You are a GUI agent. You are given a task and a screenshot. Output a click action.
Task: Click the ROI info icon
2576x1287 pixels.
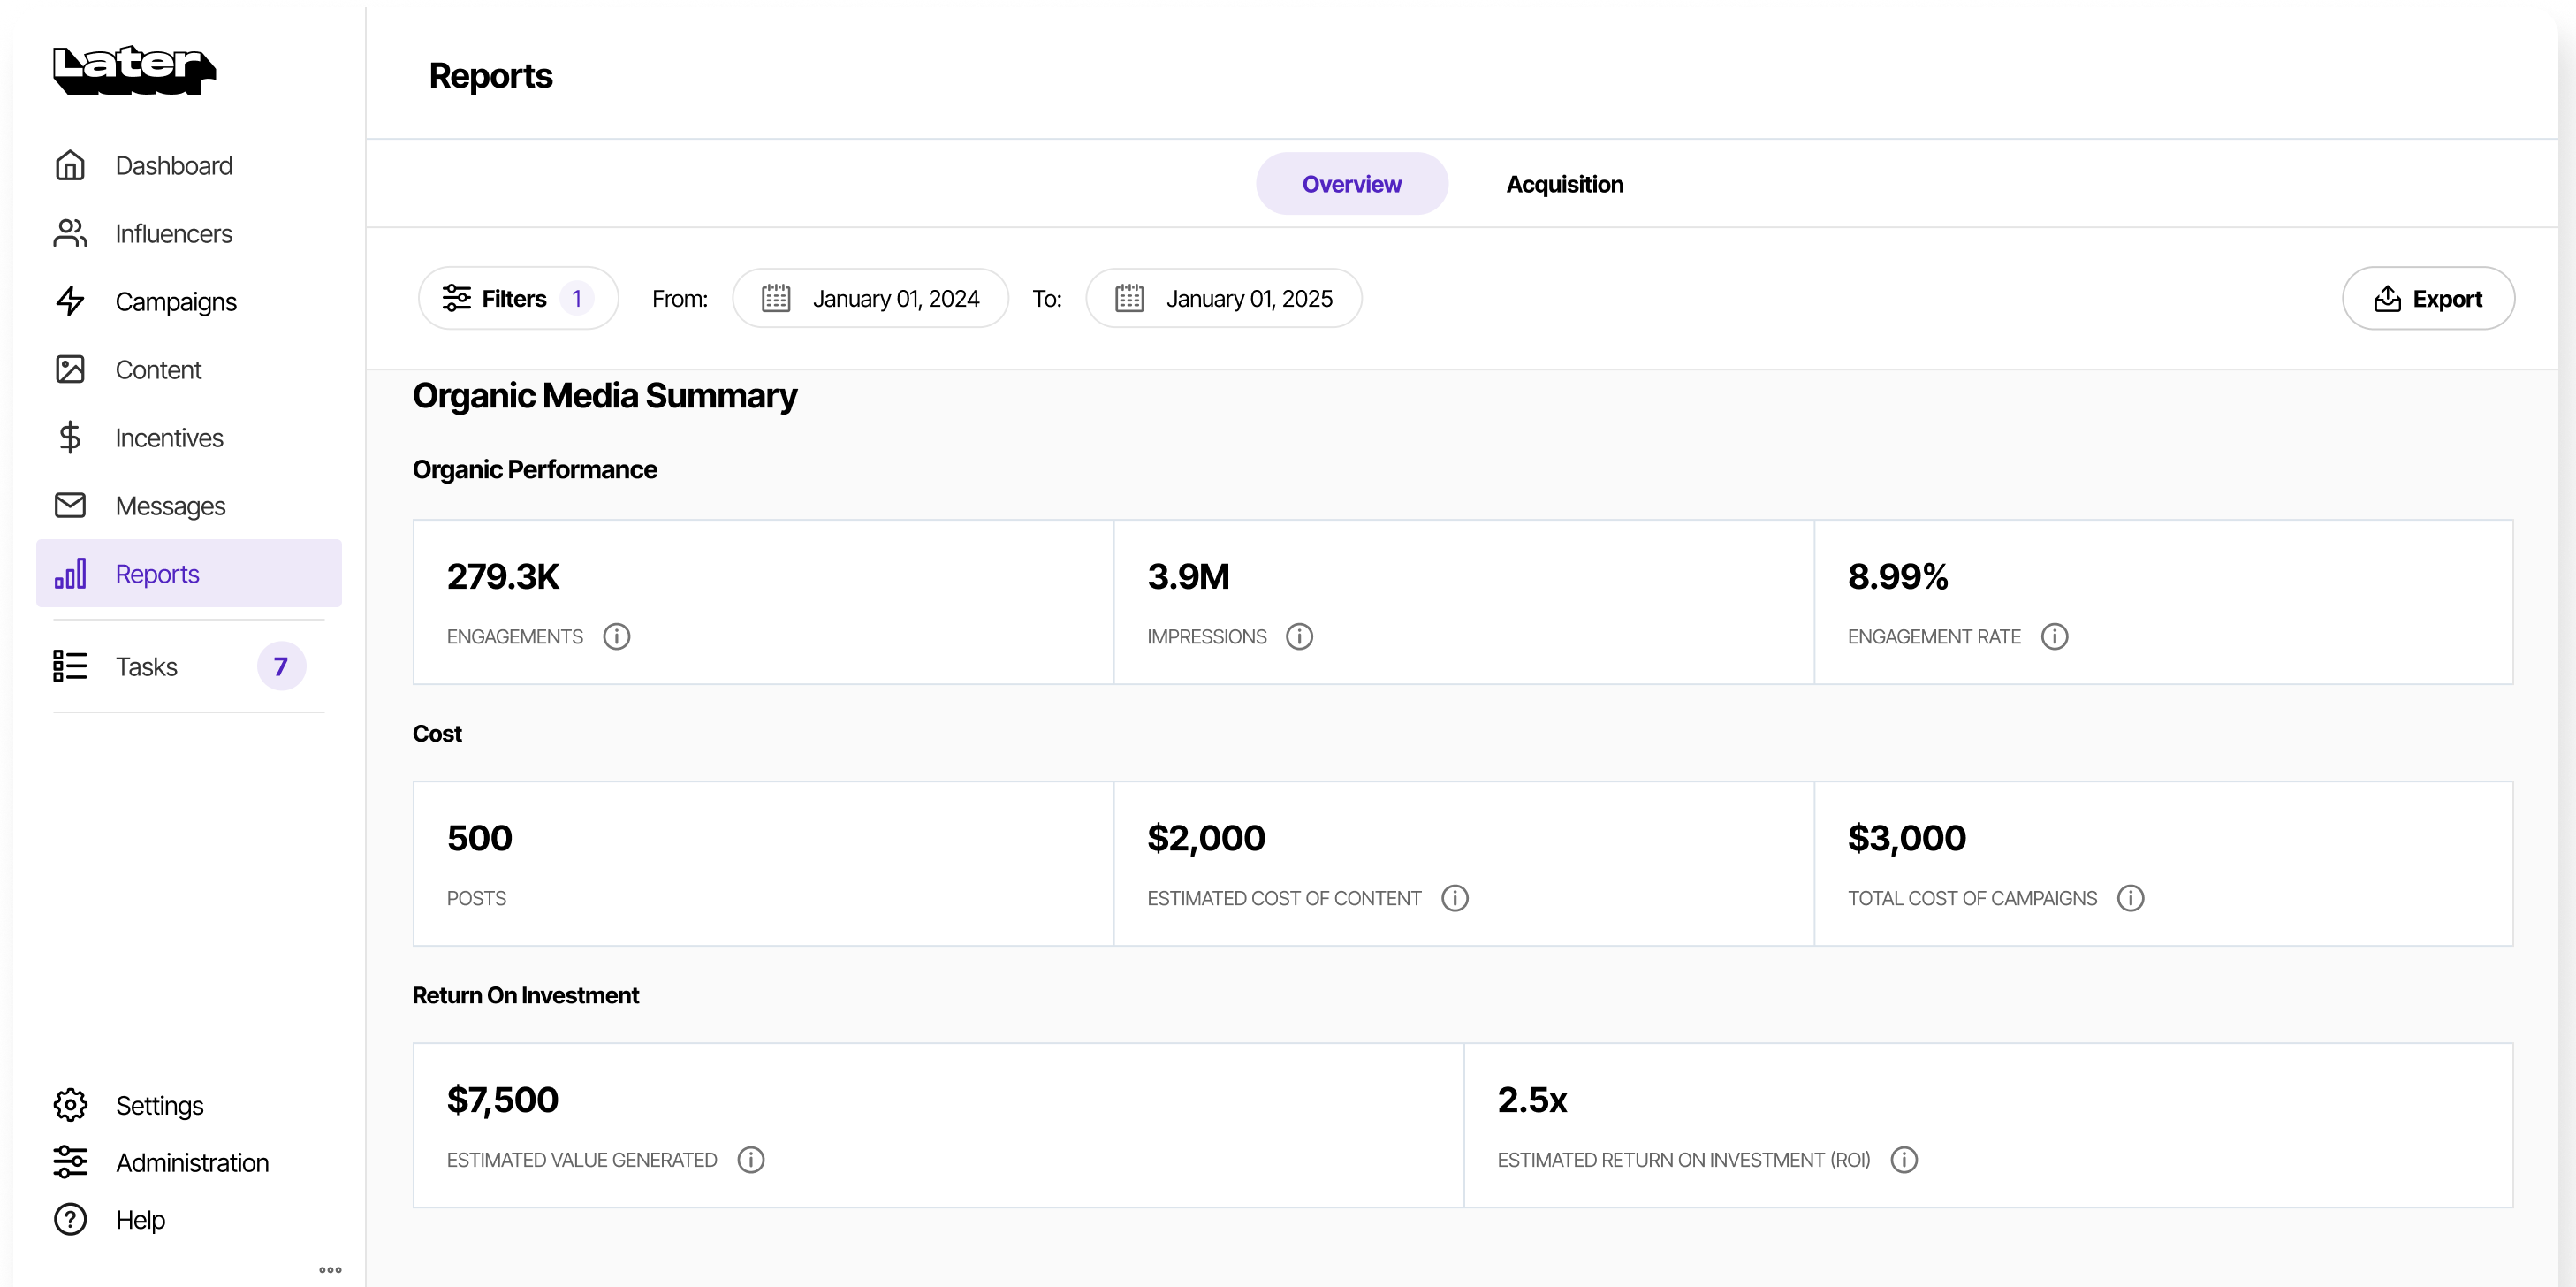click(x=1903, y=1160)
